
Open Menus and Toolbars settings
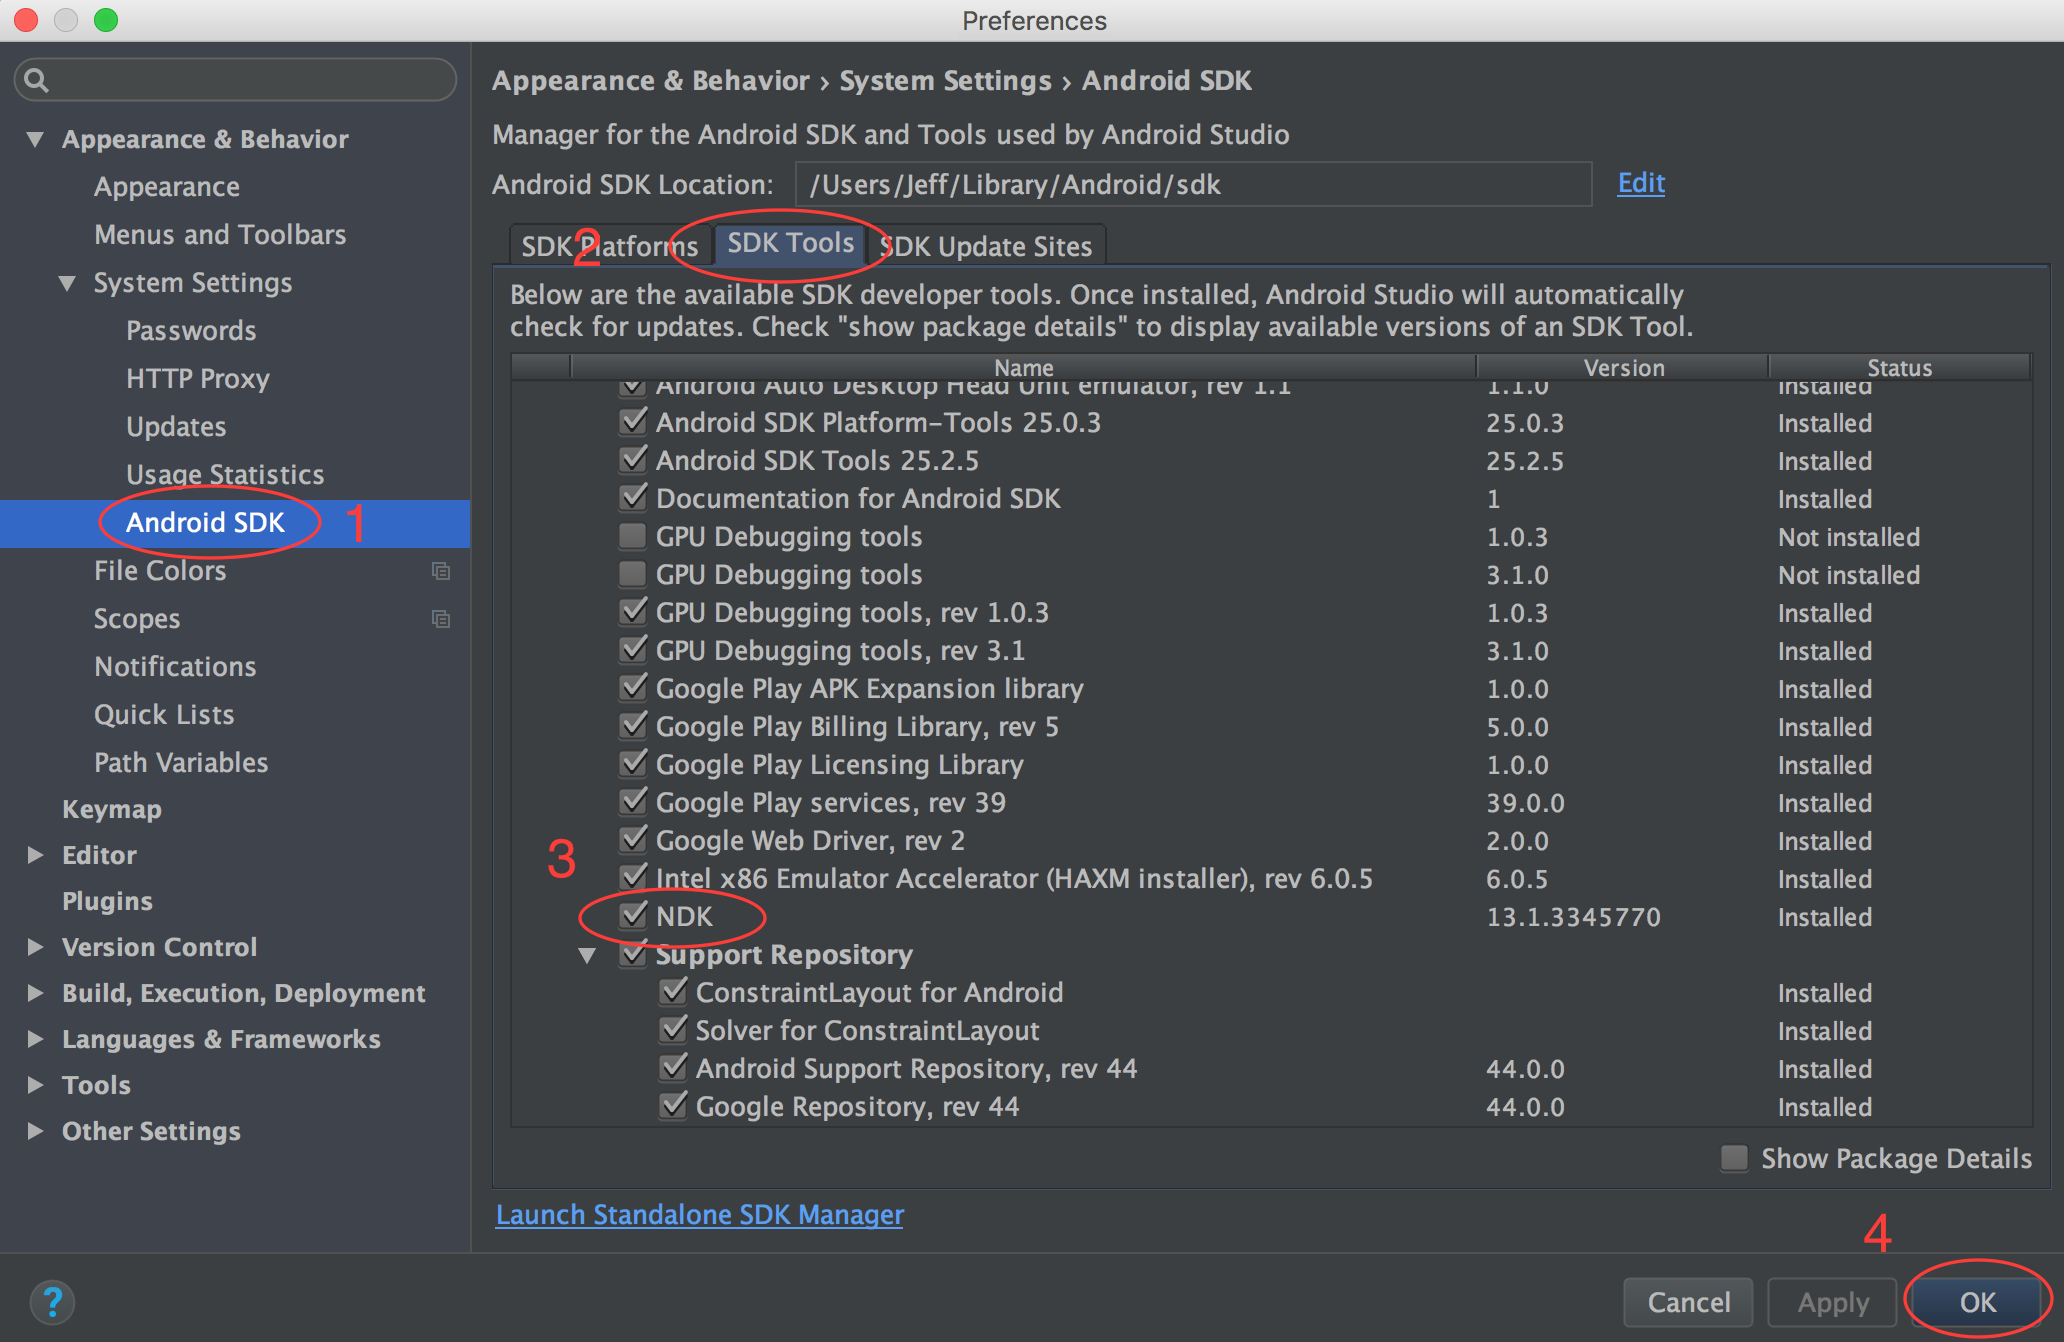(x=220, y=235)
